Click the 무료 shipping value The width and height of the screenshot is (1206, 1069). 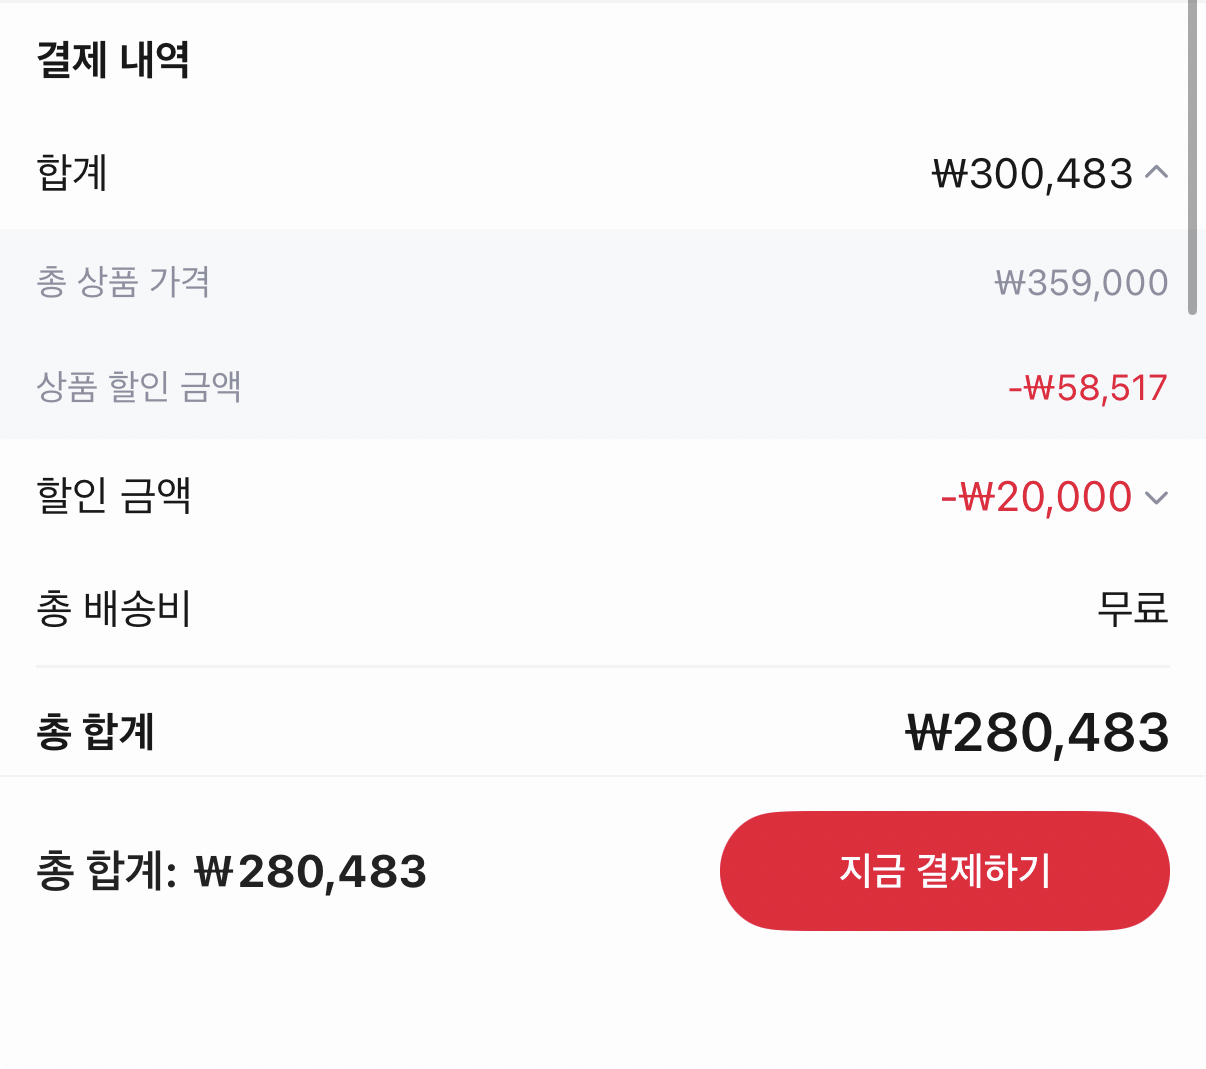1132,608
